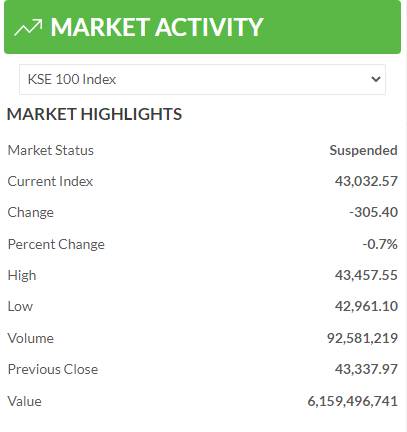407x432 pixels.
Task: Click the Volume label
Action: pyautogui.click(x=31, y=338)
